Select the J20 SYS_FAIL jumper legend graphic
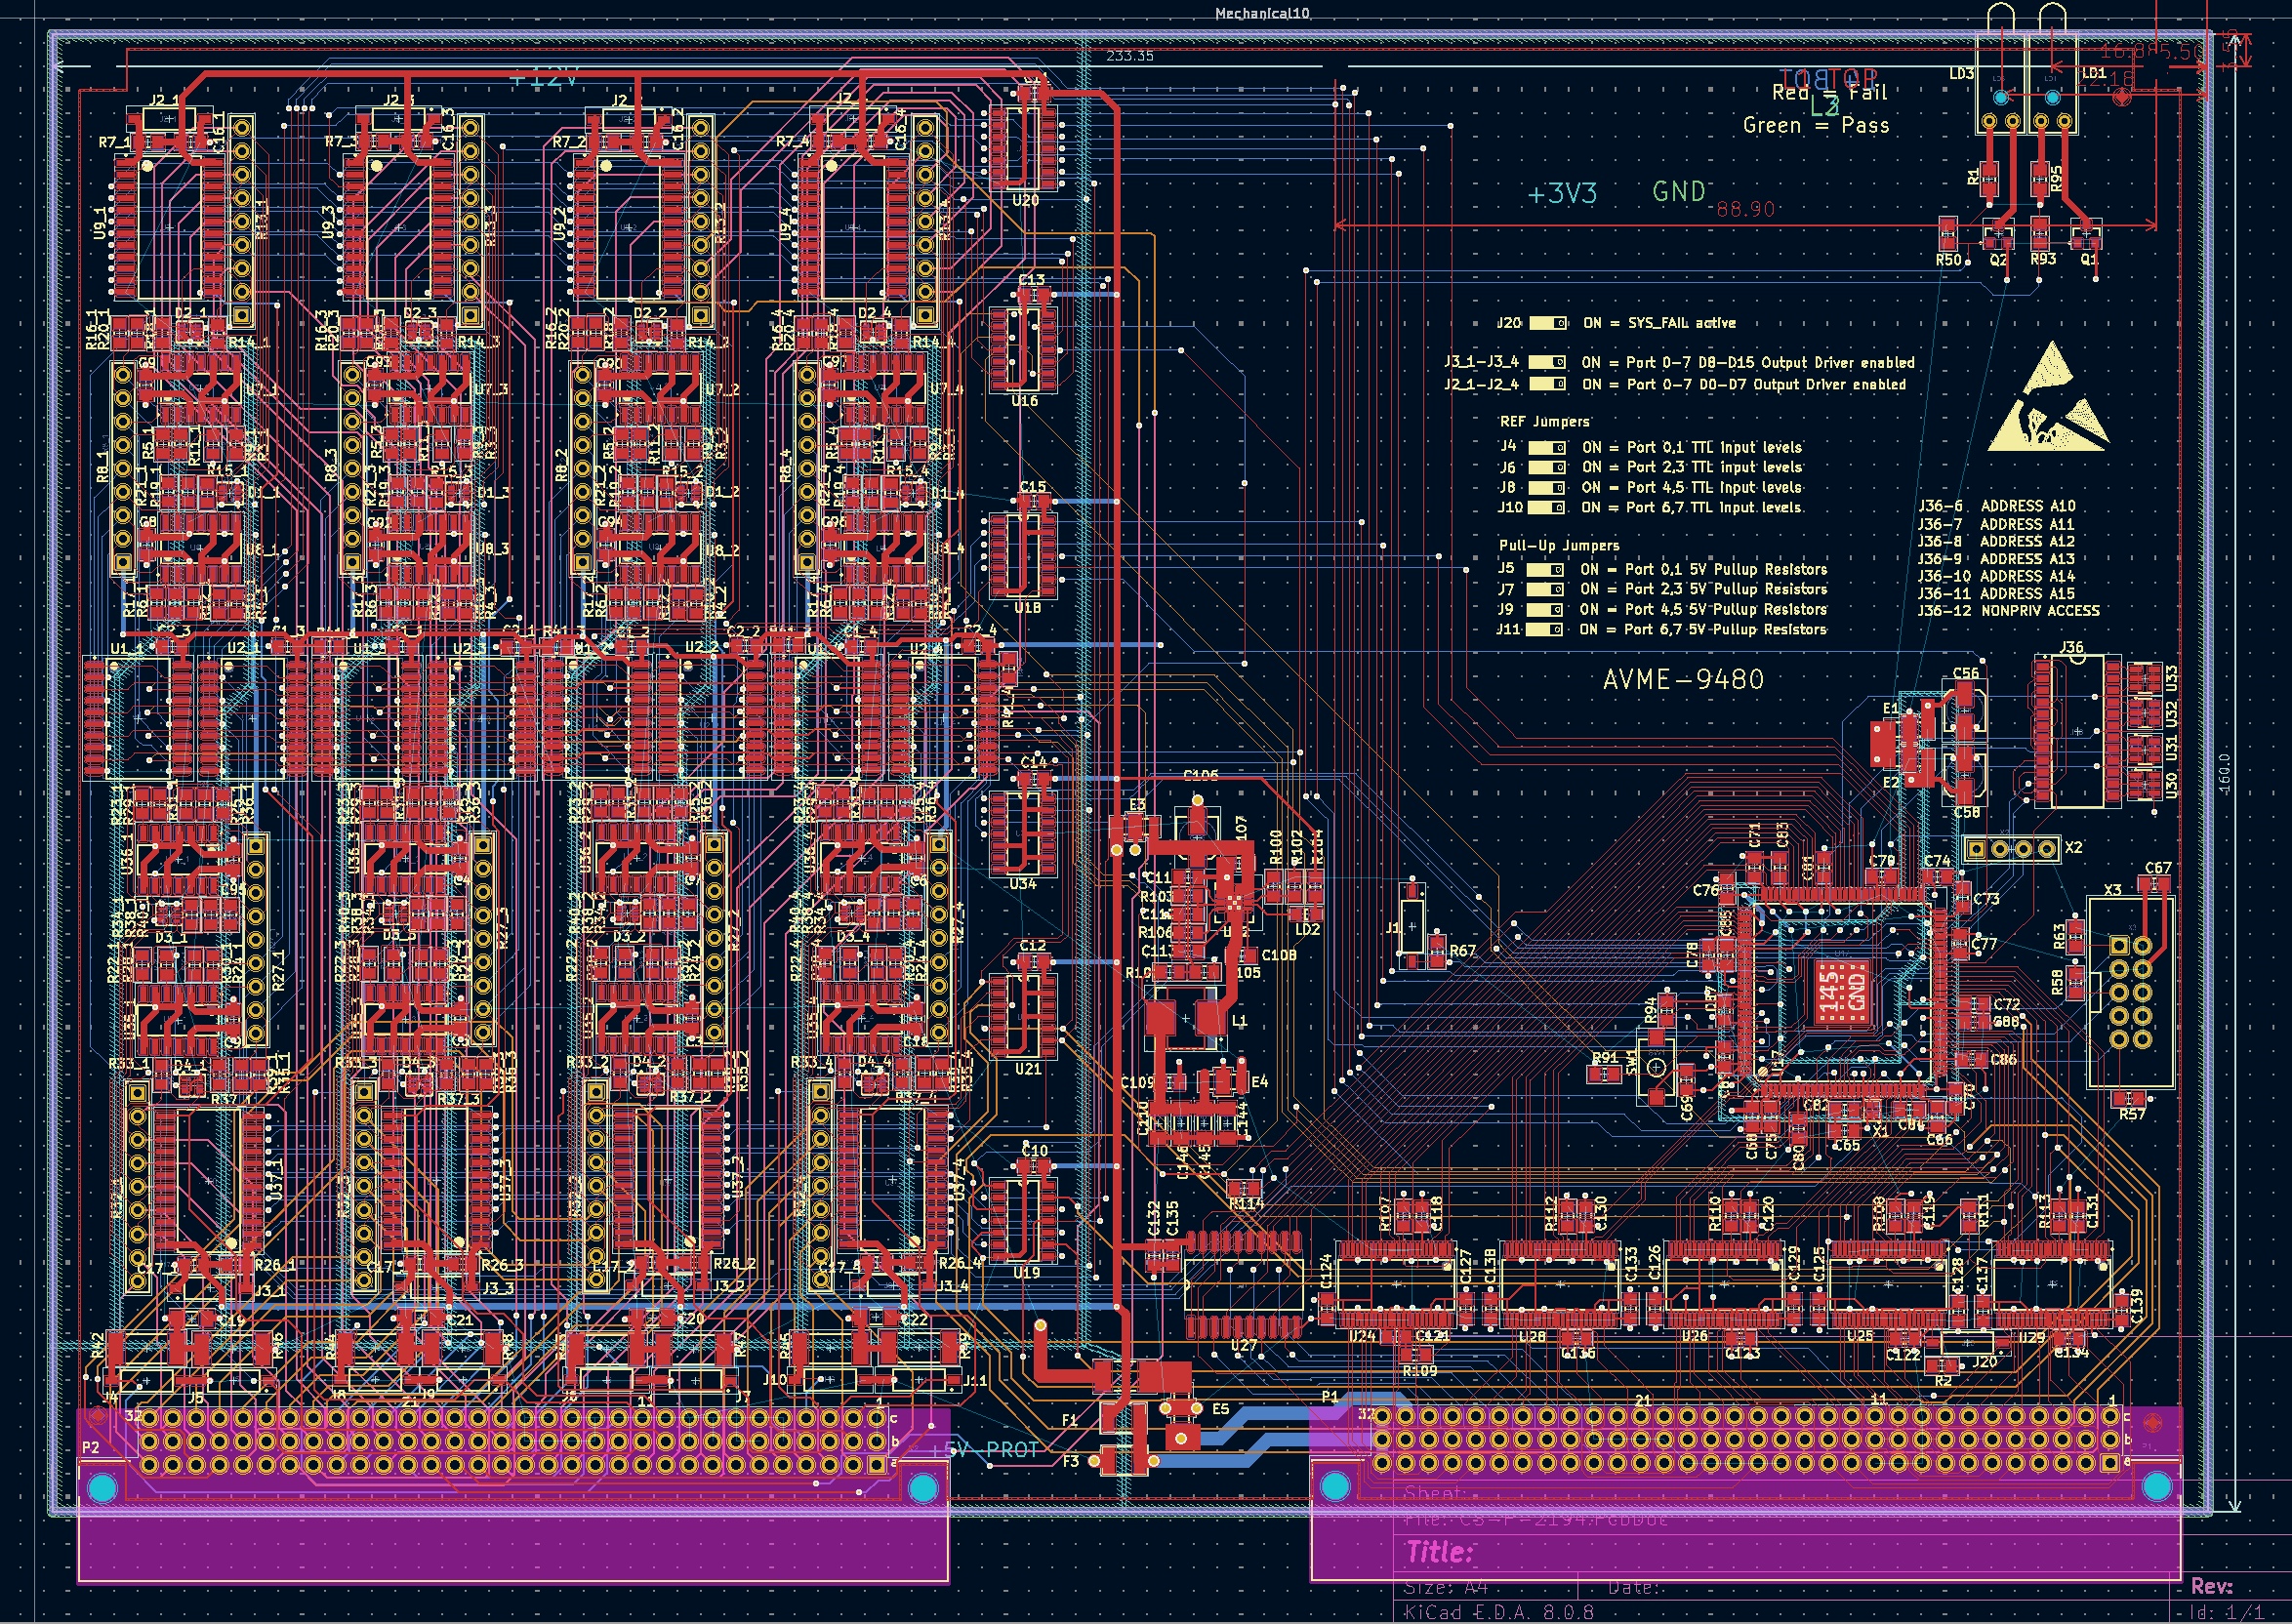Viewport: 2292px width, 1624px height. point(1548,323)
